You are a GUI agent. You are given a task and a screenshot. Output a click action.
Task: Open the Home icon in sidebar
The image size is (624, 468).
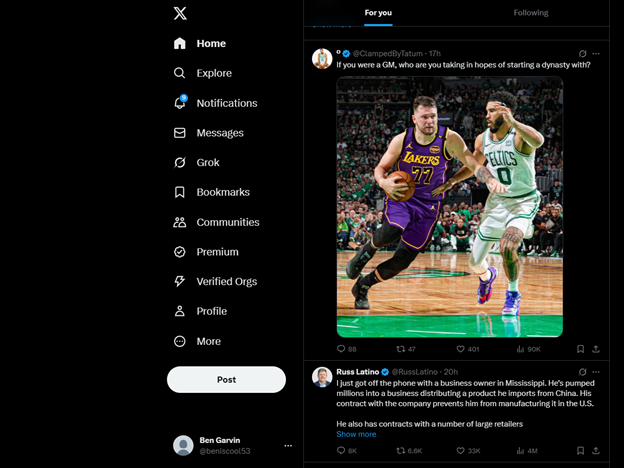click(179, 43)
